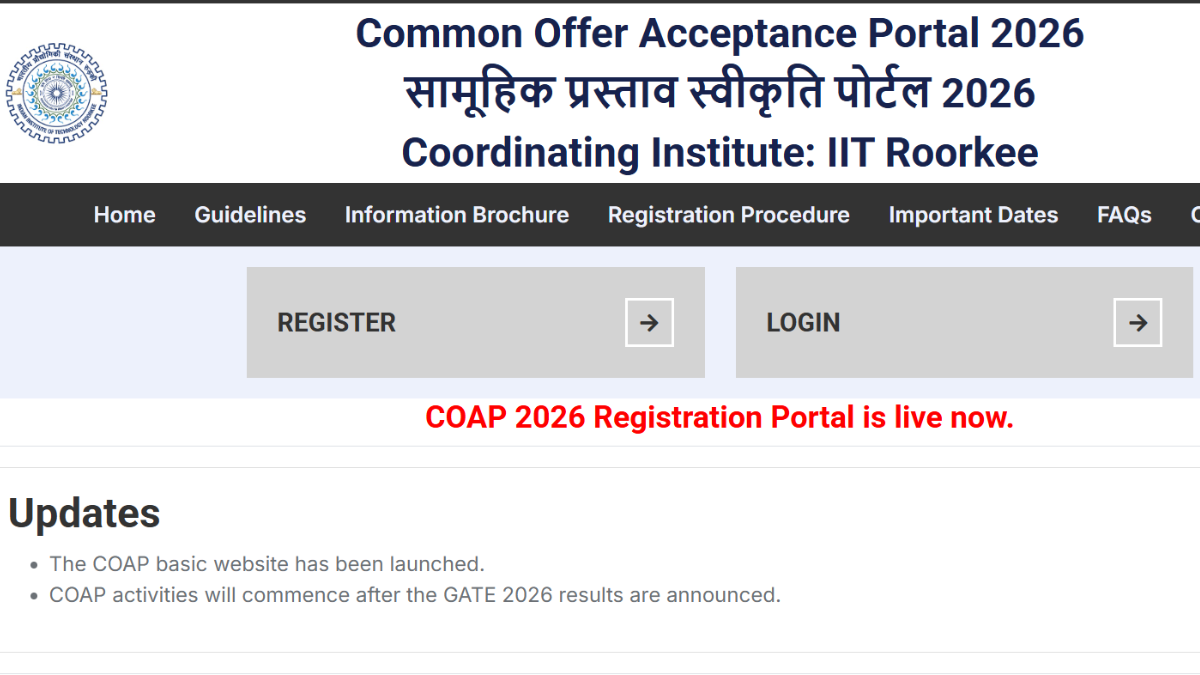Click the cut-off menu item after FAQs
1200x675 pixels.
1194,215
